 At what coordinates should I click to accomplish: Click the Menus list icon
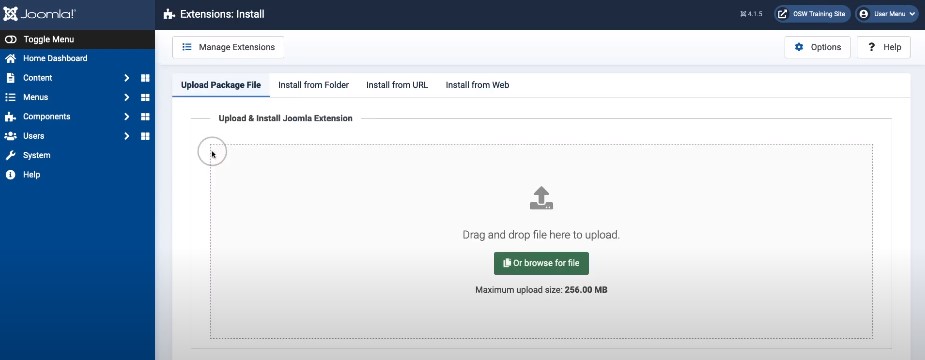click(10, 97)
